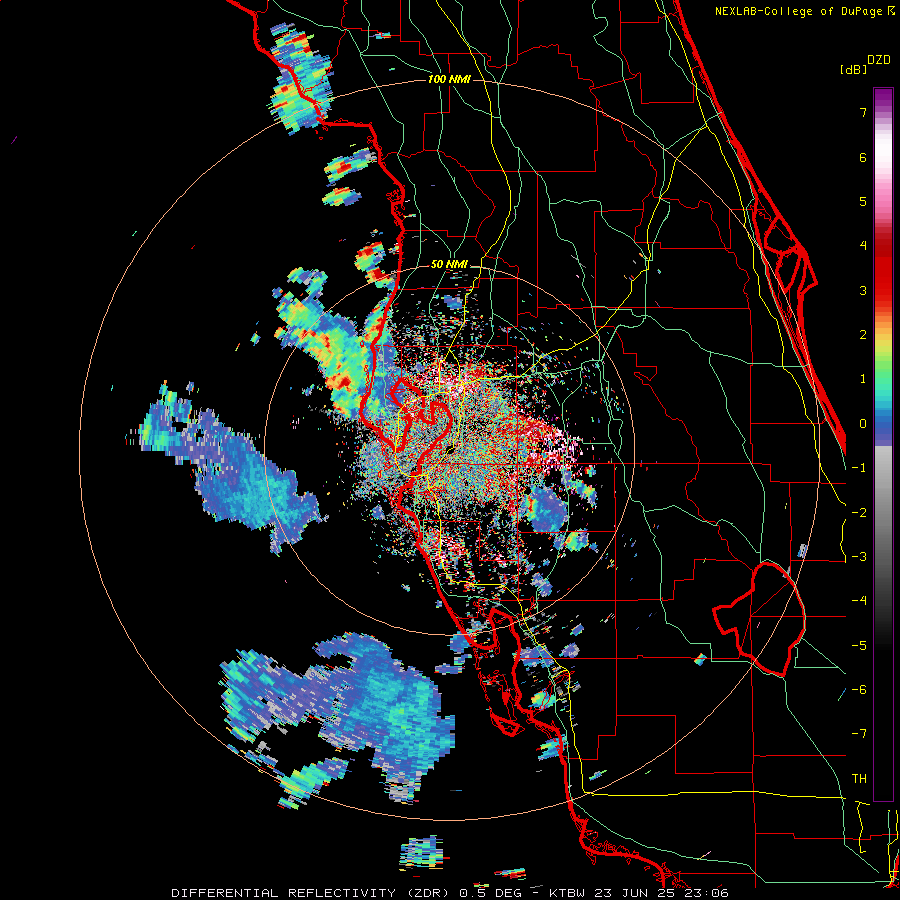
Task: Click the 4 dB scale value
Action: (863, 246)
